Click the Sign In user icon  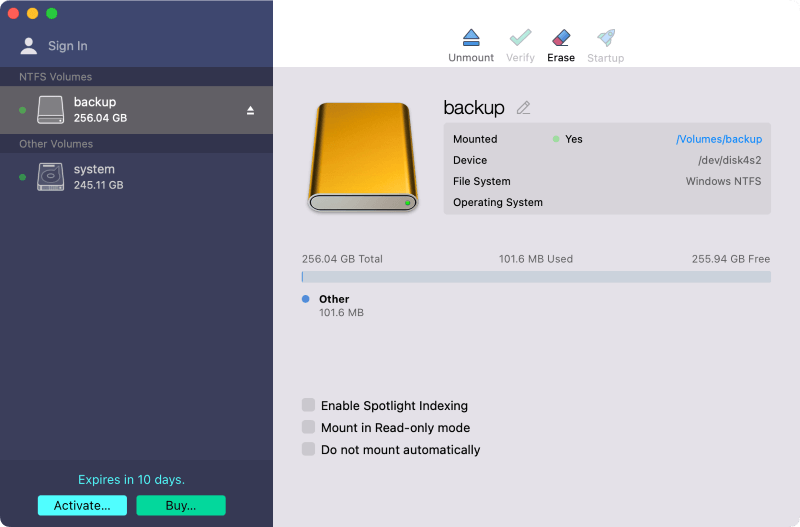pyautogui.click(x=29, y=46)
